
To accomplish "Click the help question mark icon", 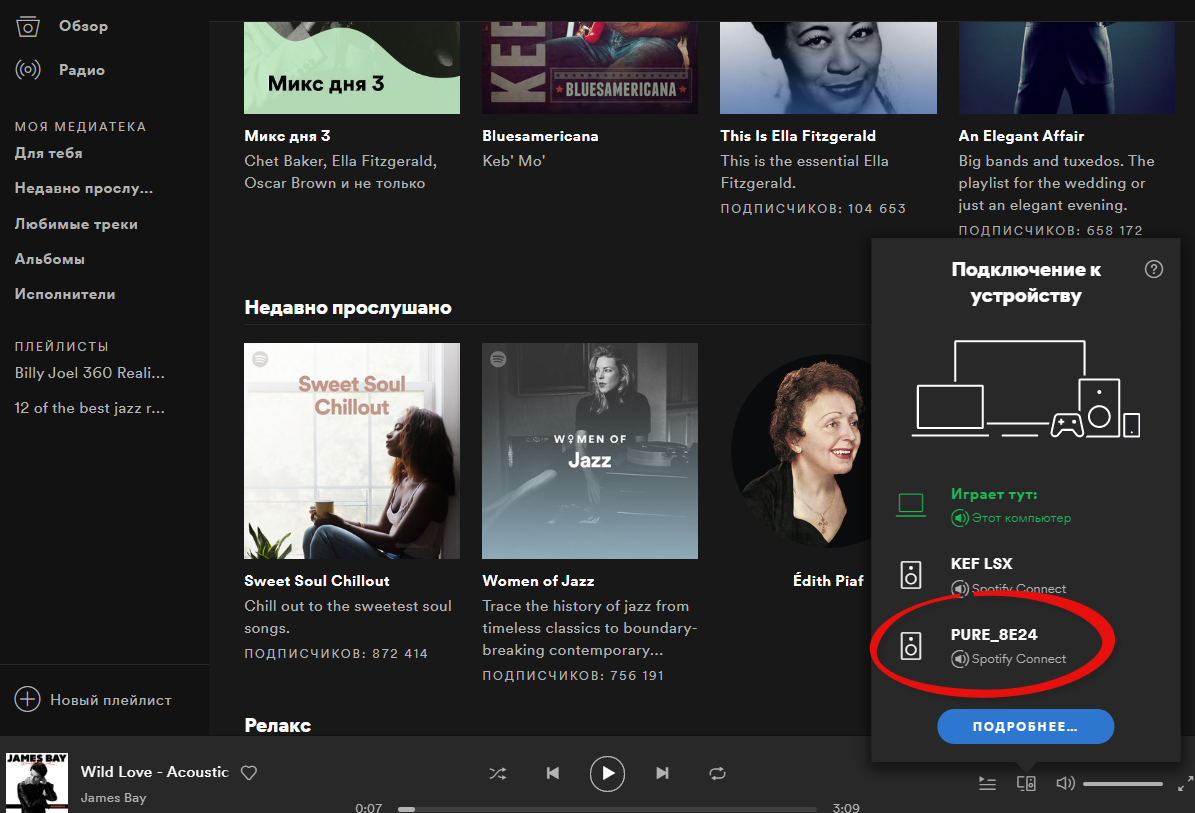I will pyautogui.click(x=1154, y=269).
